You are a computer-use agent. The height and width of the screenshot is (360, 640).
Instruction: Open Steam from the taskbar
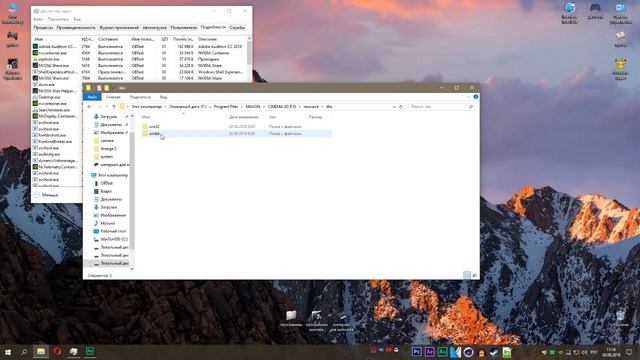coord(494,352)
